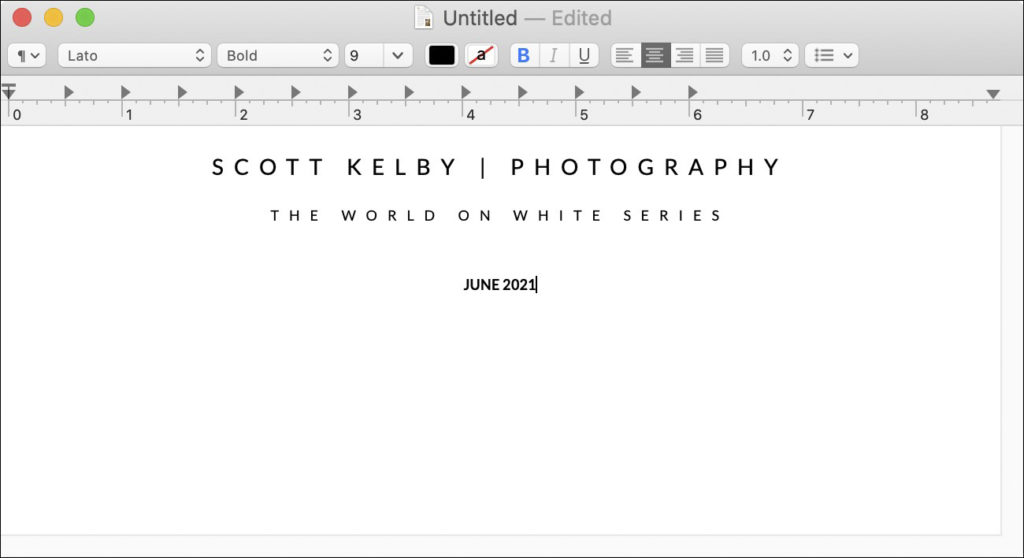
Task: Click the Untitled document title
Action: pos(480,18)
